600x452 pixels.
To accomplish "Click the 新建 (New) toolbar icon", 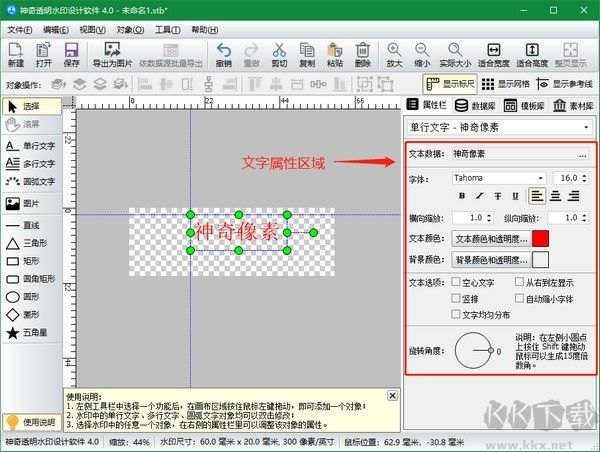I will 16,55.
